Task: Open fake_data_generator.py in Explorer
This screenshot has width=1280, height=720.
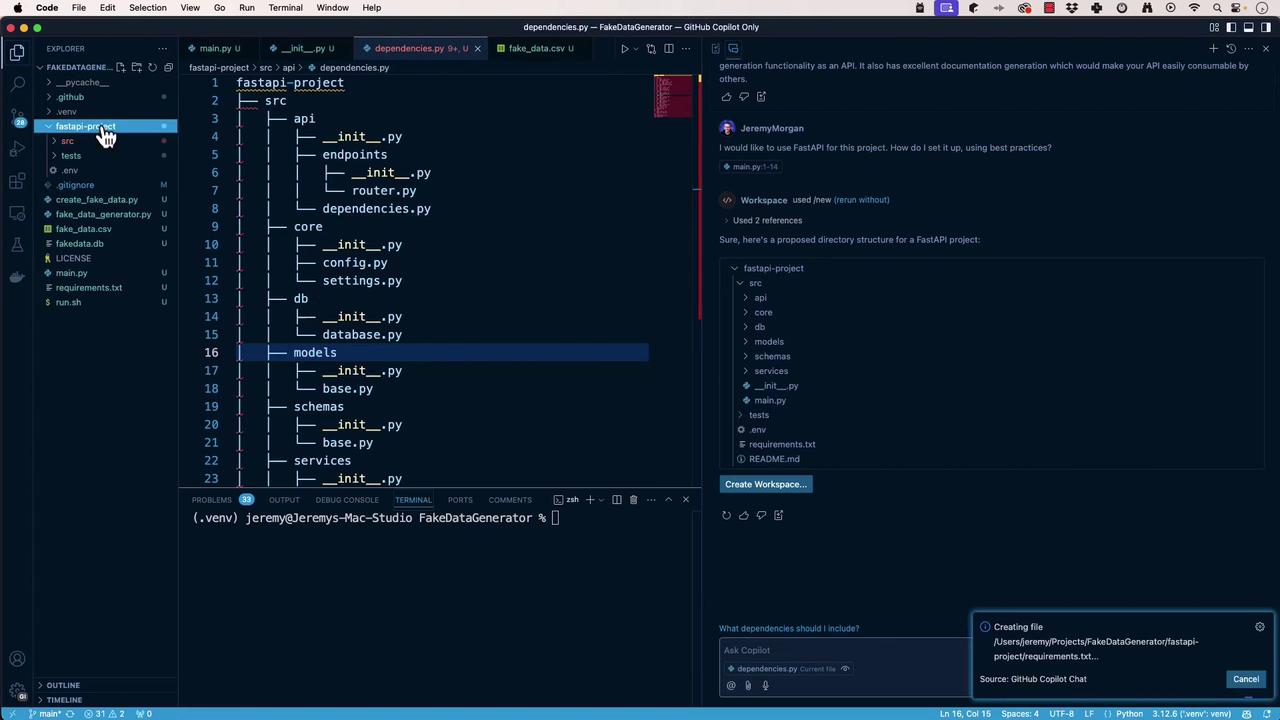Action: point(103,214)
